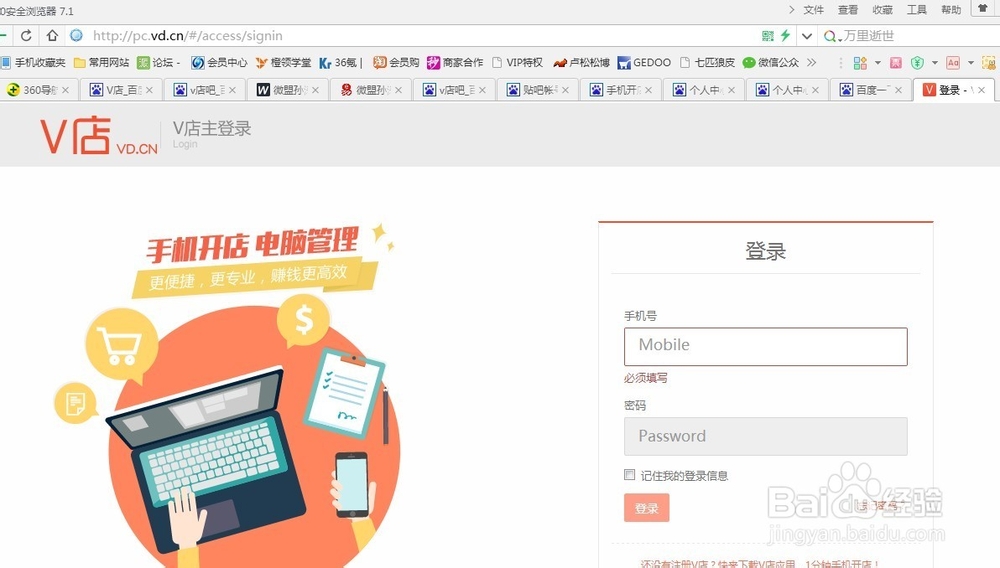The image size is (1000, 568).
Task: Close the 贴吧帐 tab
Action: (x=565, y=90)
